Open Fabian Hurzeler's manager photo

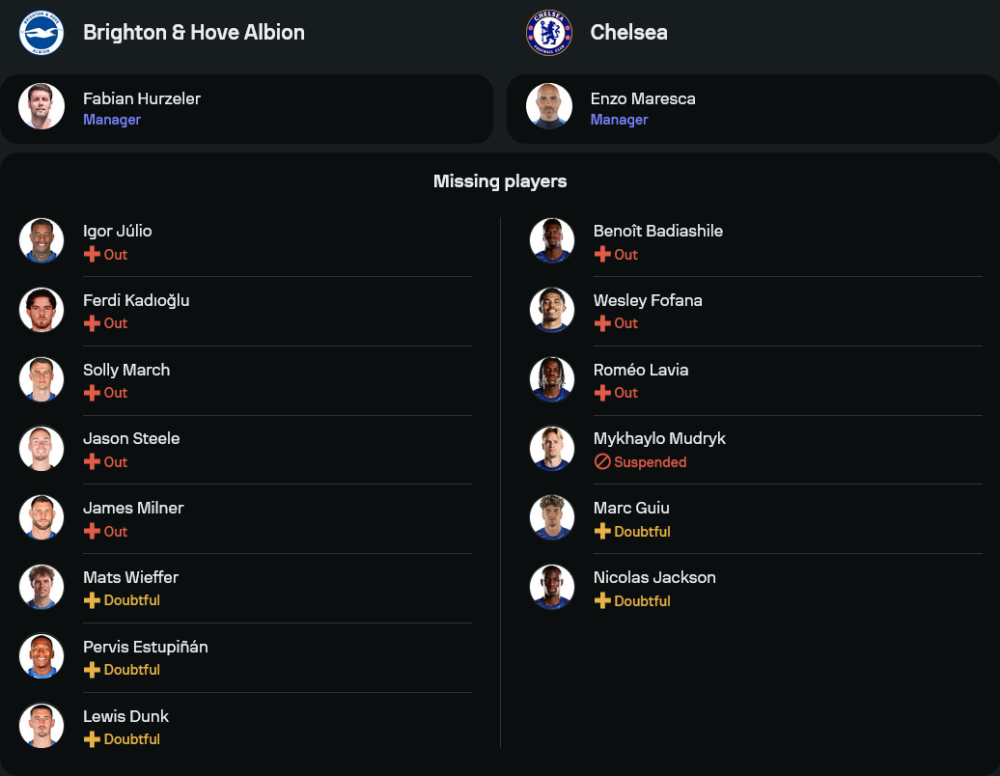pos(41,106)
